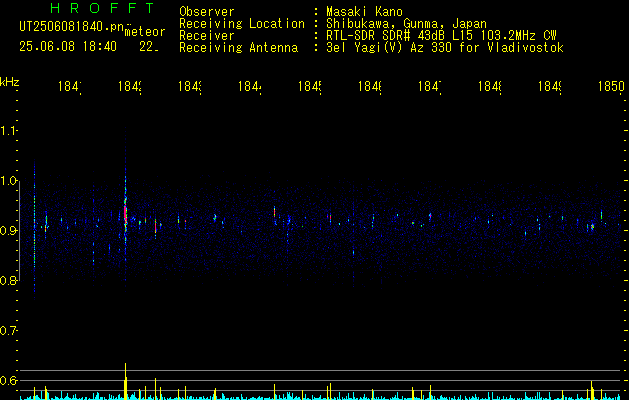Click the 0.7 frequency axis label
The width and height of the screenshot is (629, 400).
[x=9, y=331]
